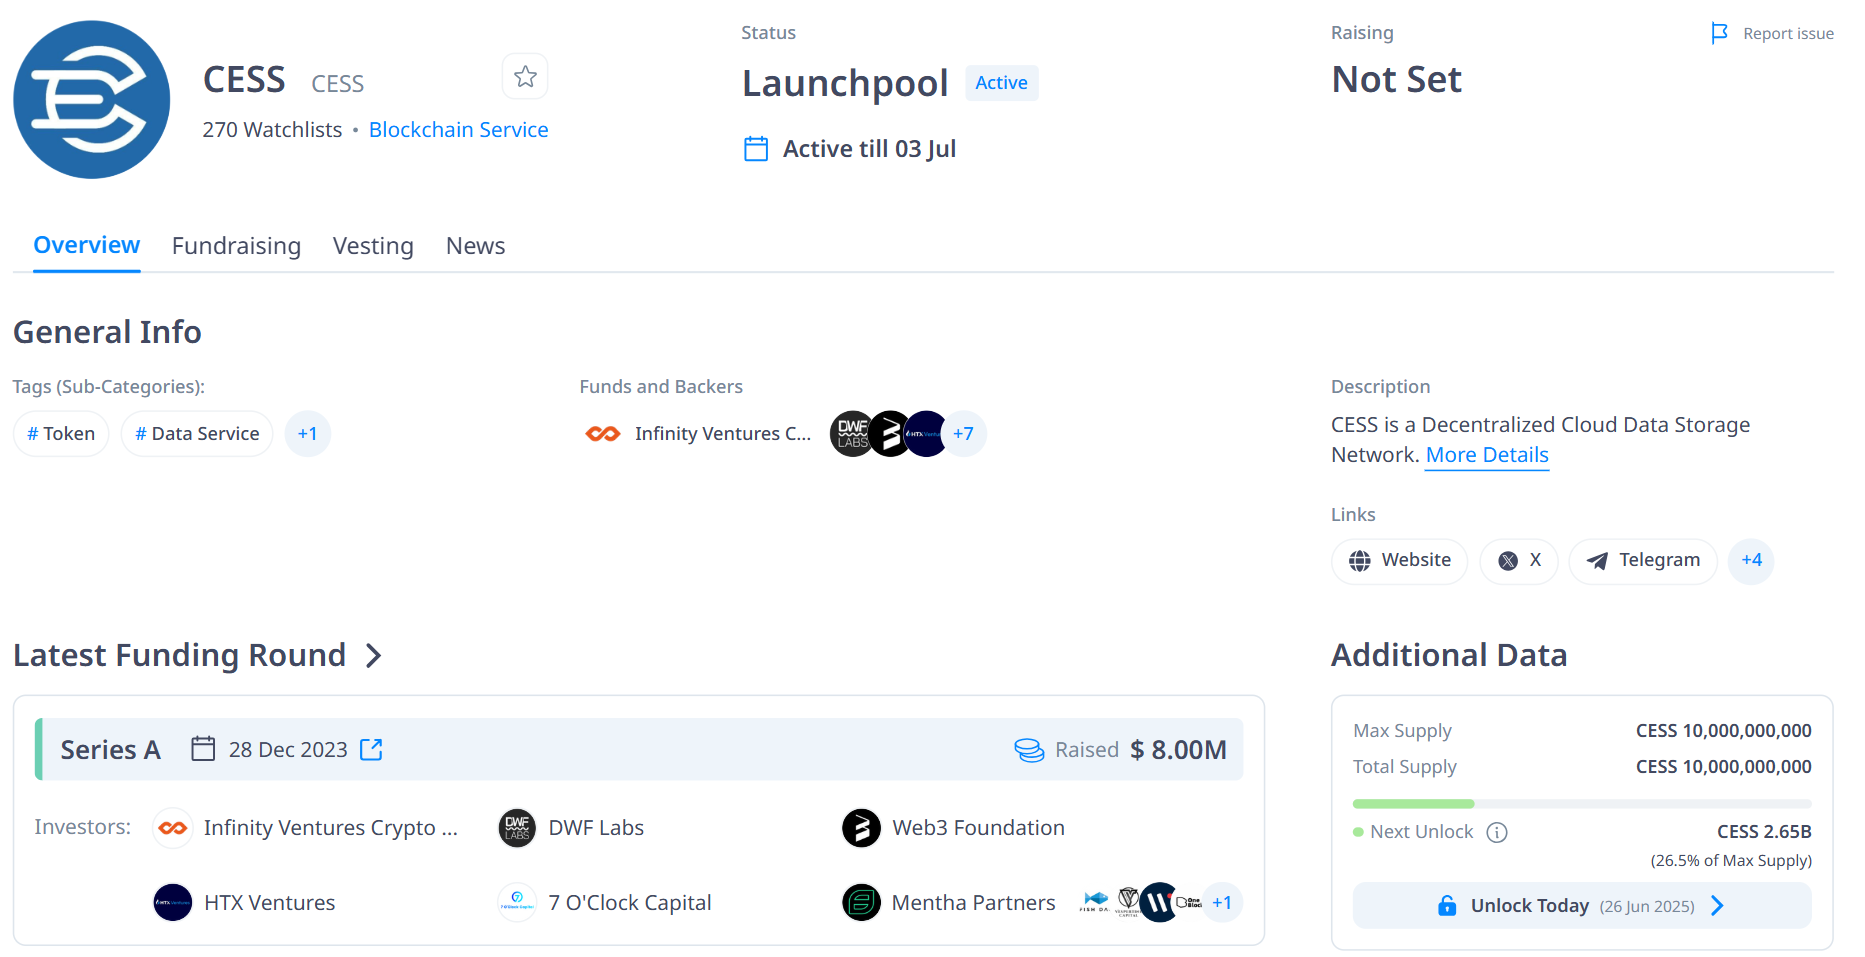Open the 7 O'Clock Capital investor name
This screenshot has width=1865, height=957.
(x=630, y=903)
